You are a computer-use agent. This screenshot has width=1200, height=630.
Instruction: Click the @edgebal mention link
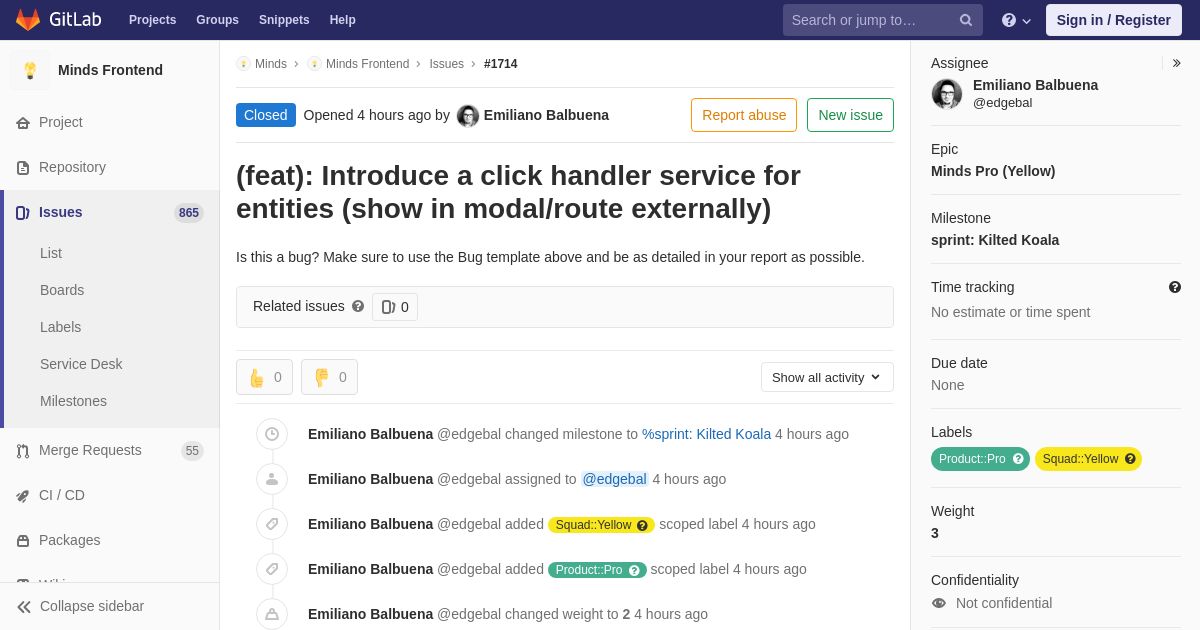click(615, 479)
